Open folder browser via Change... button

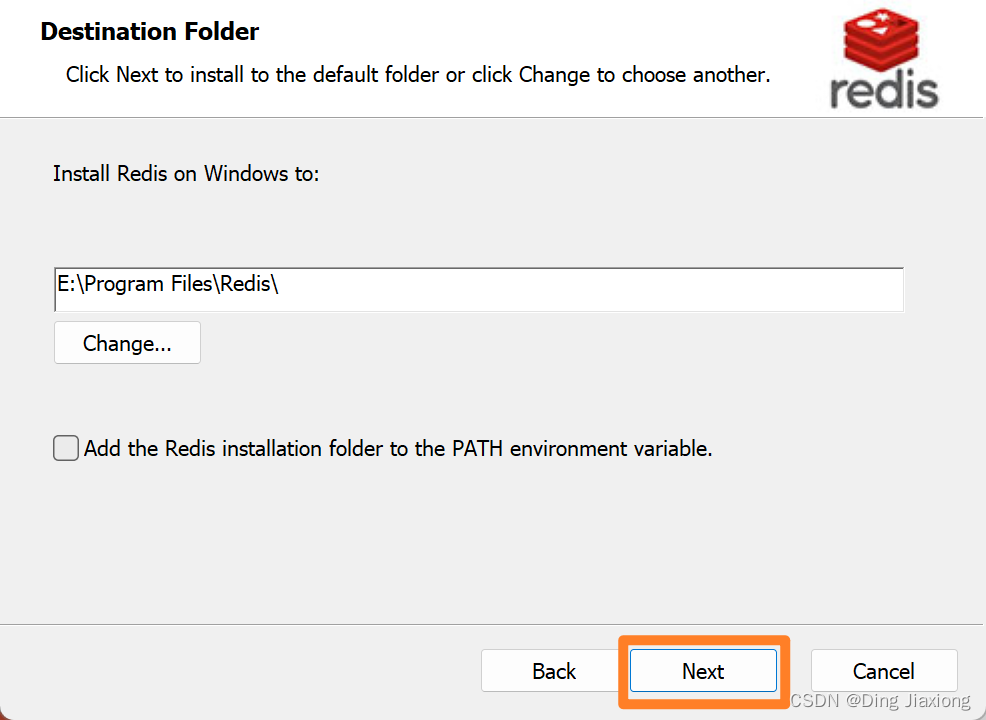point(127,343)
